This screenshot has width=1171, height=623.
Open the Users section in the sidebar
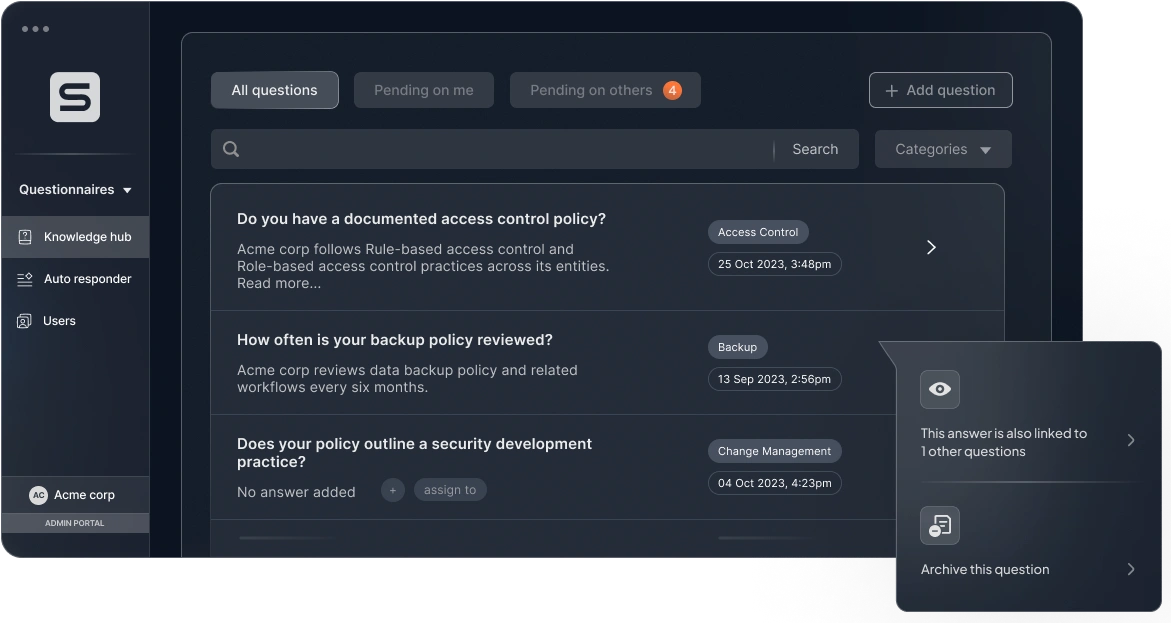point(60,320)
